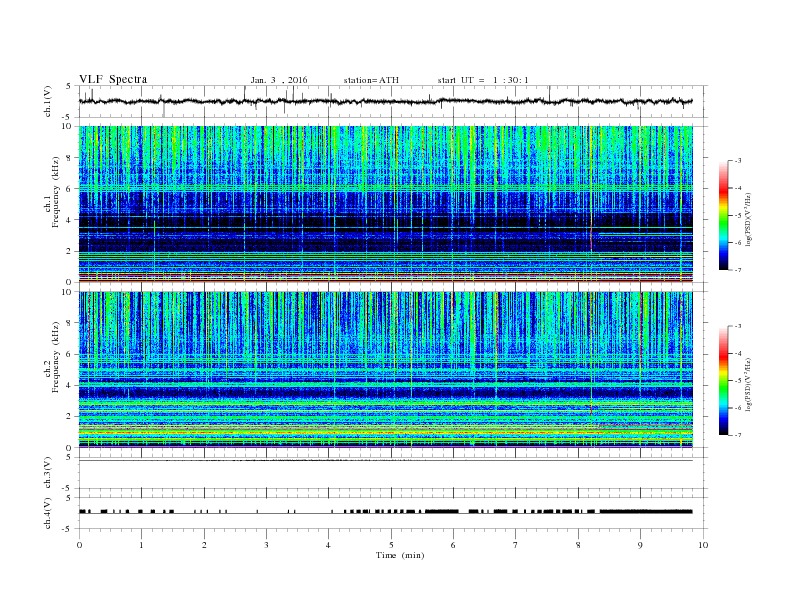Click the 'ch.3(V)' axis label
Viewport: 792px width, 612px height.
pyautogui.click(x=48, y=473)
